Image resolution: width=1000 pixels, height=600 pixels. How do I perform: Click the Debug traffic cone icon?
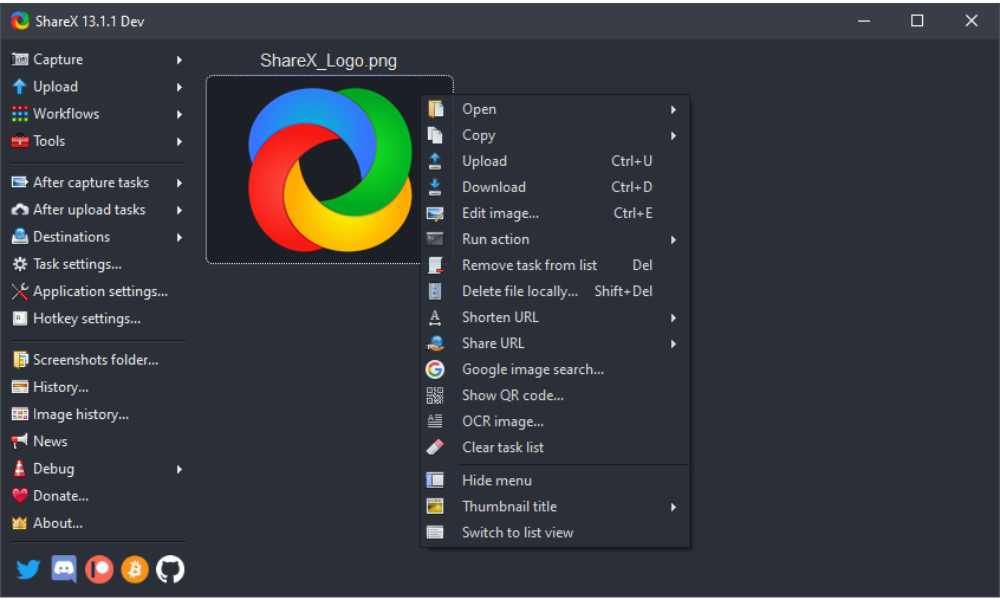[20, 469]
